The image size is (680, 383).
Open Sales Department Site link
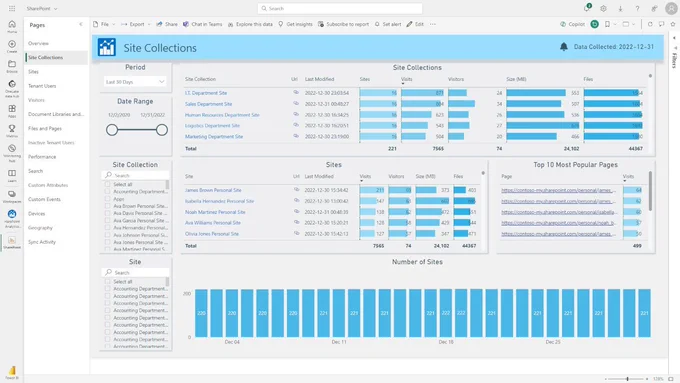[x=209, y=104]
